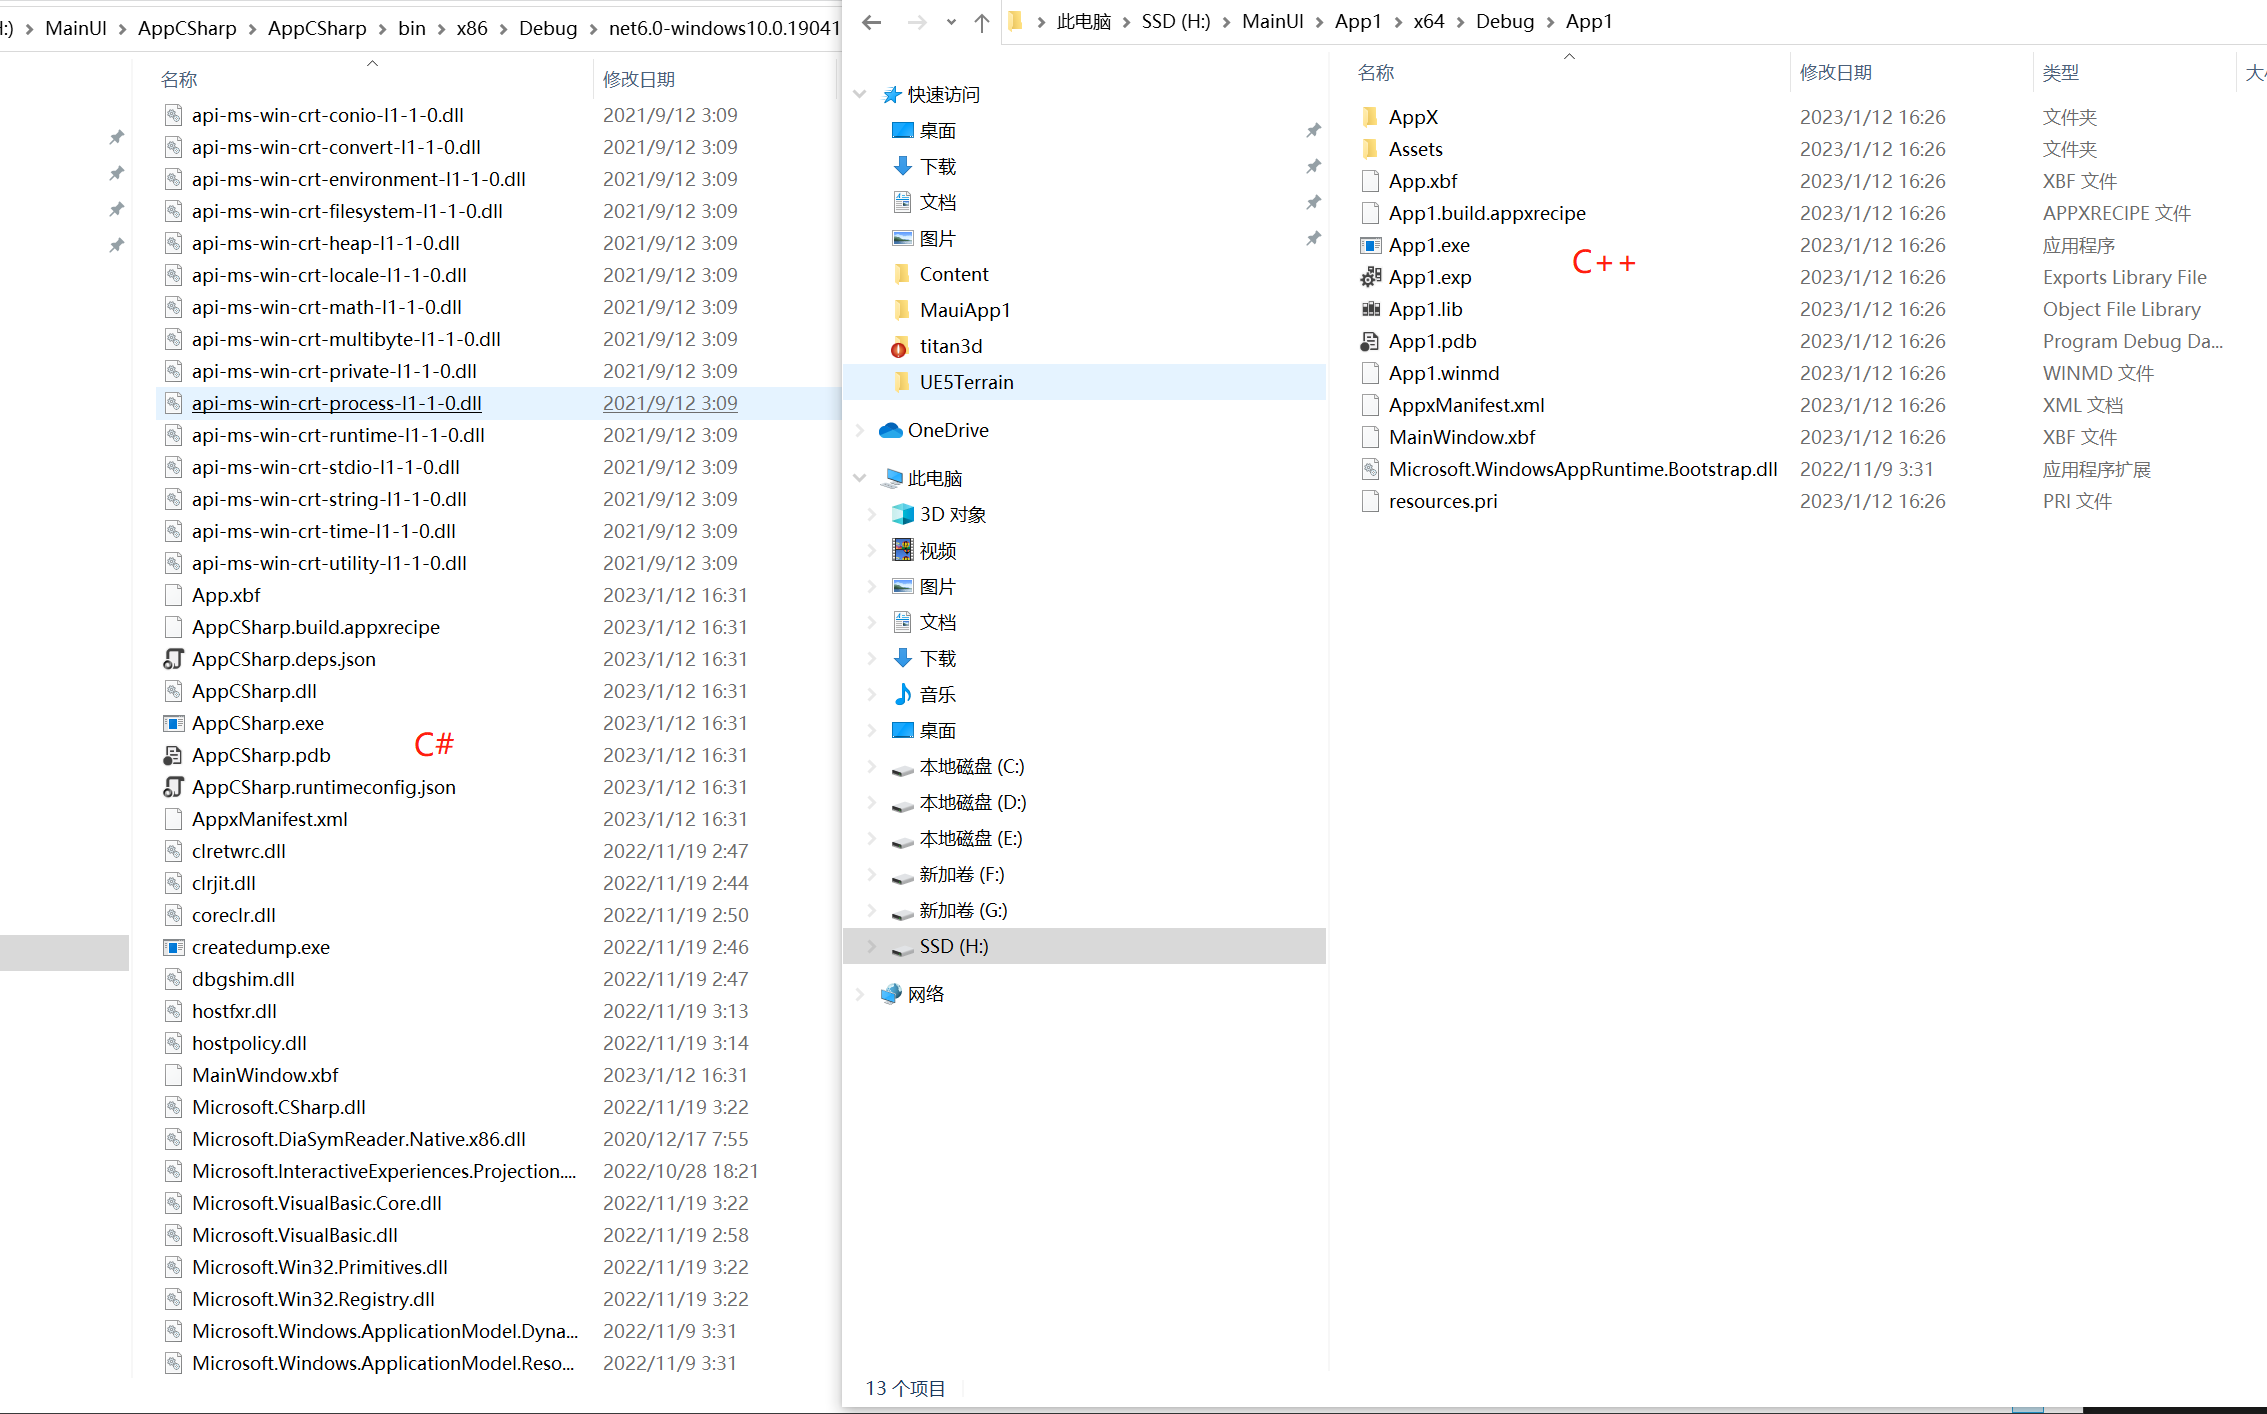This screenshot has height=1414, width=2267.
Task: Expand the 本地磁盘 (C:) drive node
Action: 871,766
